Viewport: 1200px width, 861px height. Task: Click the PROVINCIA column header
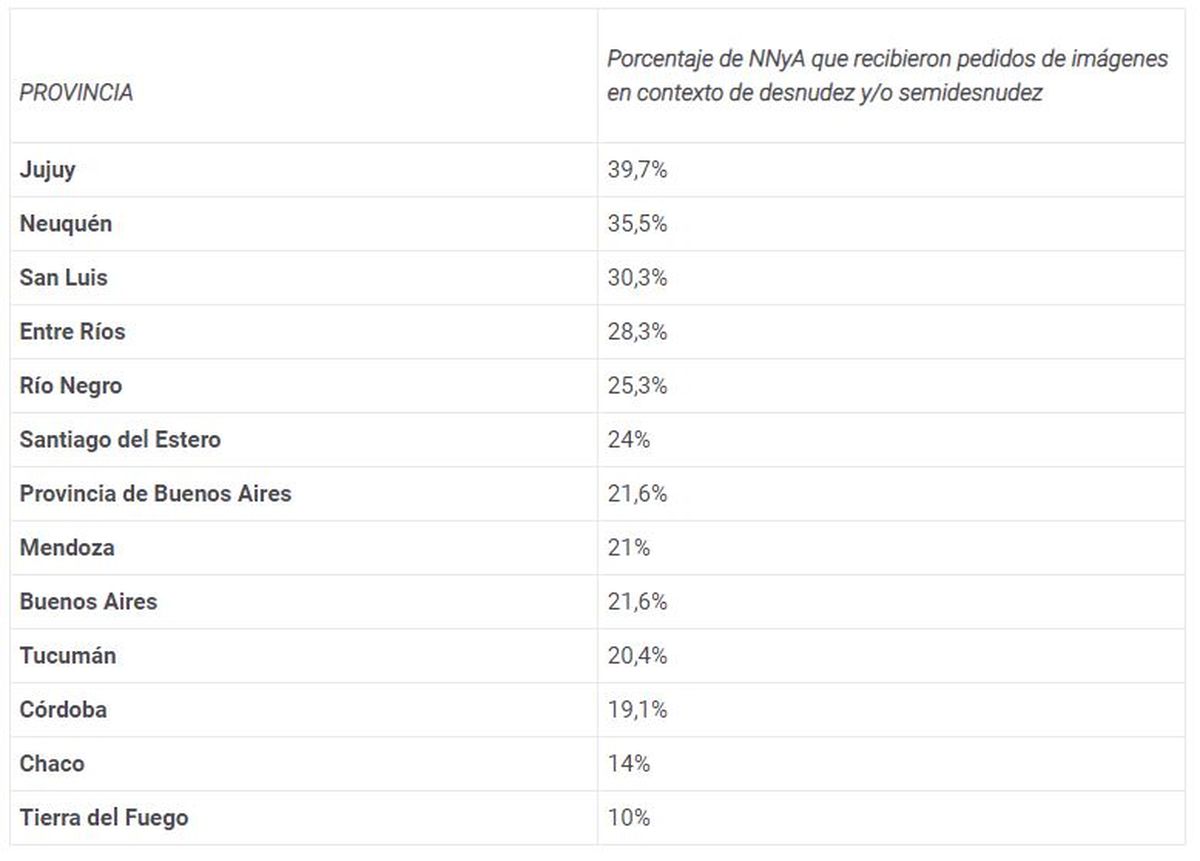(x=76, y=93)
